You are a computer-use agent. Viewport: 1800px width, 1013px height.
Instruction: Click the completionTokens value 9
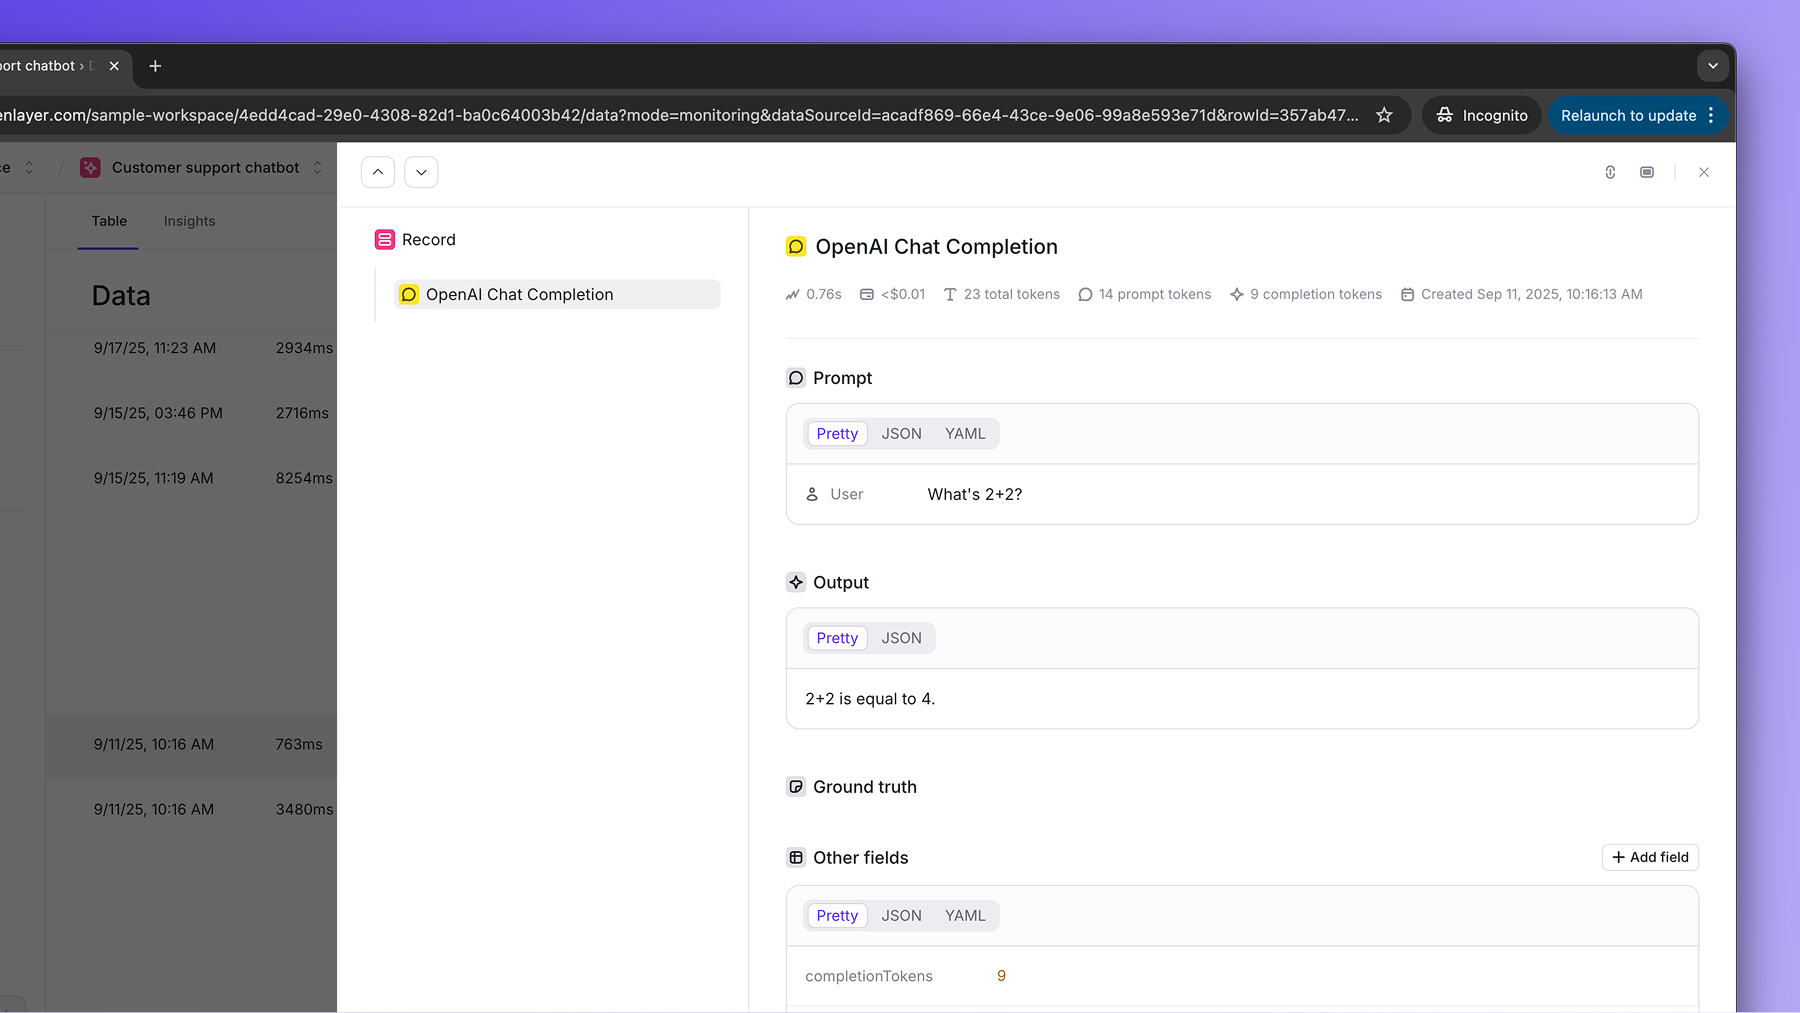point(1001,976)
